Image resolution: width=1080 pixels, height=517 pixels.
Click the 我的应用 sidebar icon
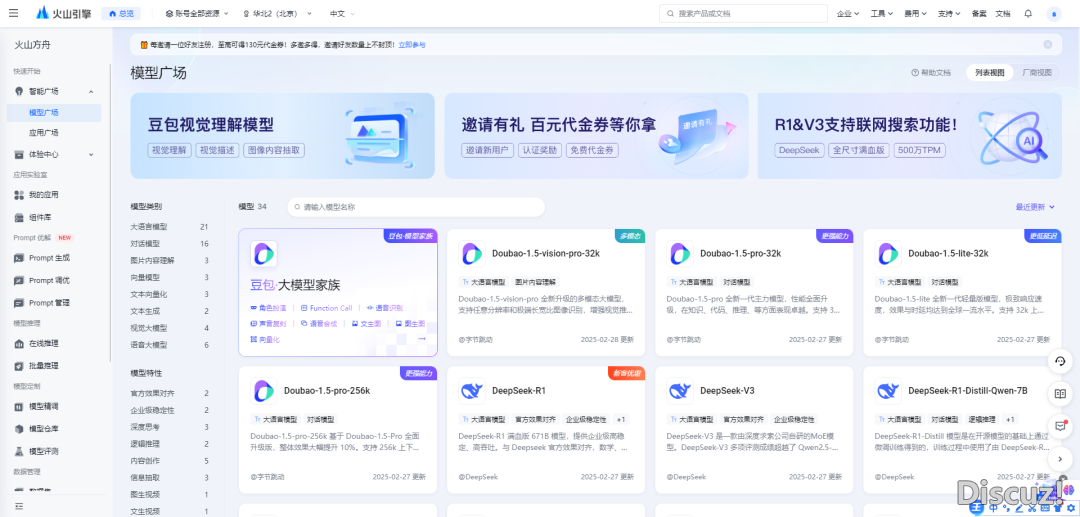pyautogui.click(x=19, y=196)
